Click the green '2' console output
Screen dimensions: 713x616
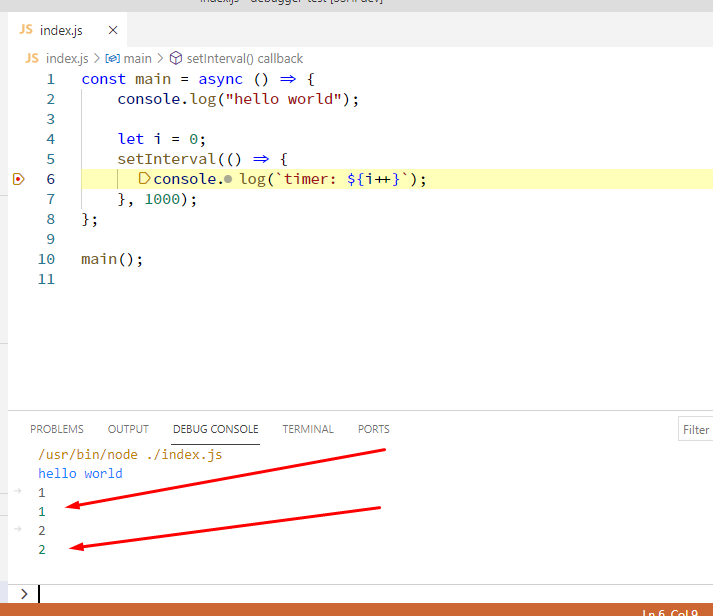[42, 550]
